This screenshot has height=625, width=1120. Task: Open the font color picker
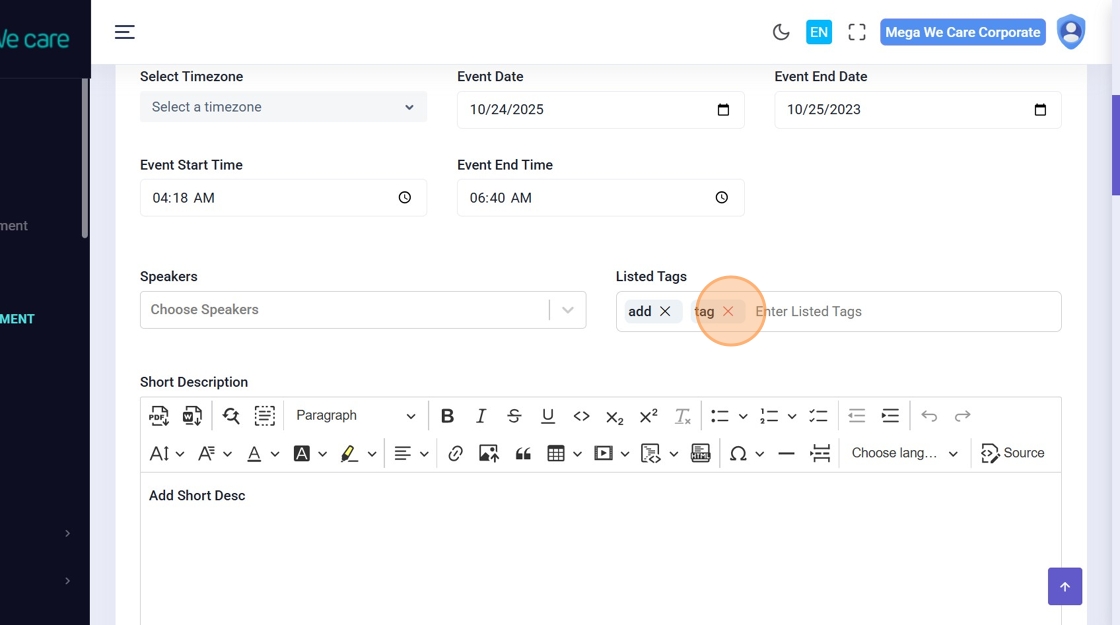point(255,454)
